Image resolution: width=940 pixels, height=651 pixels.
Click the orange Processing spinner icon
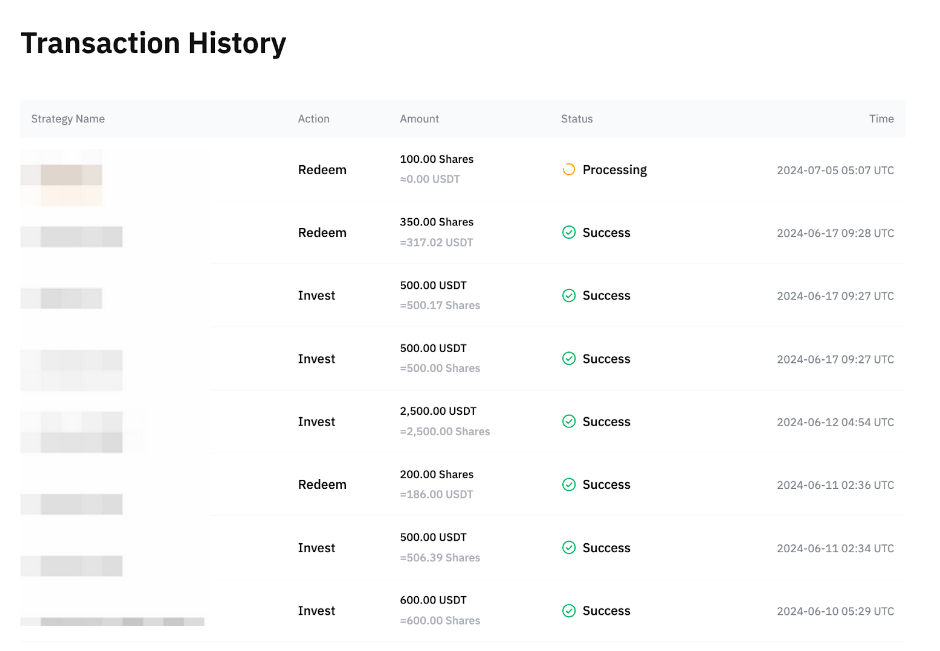[568, 170]
